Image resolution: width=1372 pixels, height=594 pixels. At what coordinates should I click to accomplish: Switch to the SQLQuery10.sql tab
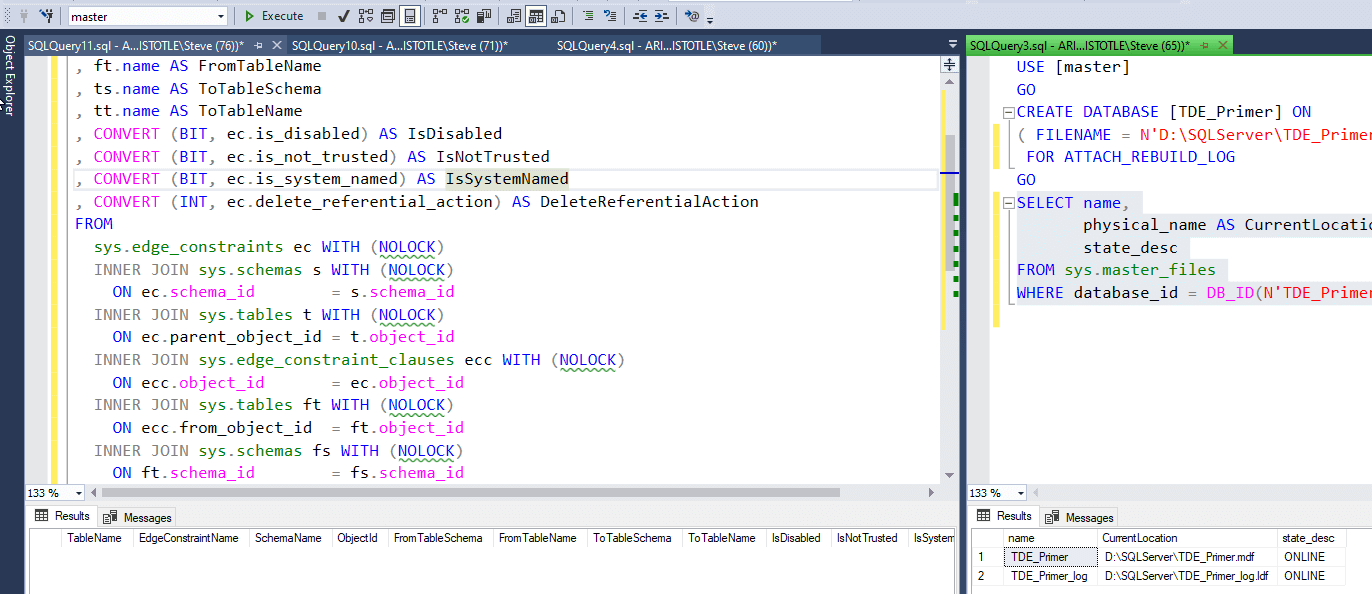[400, 45]
